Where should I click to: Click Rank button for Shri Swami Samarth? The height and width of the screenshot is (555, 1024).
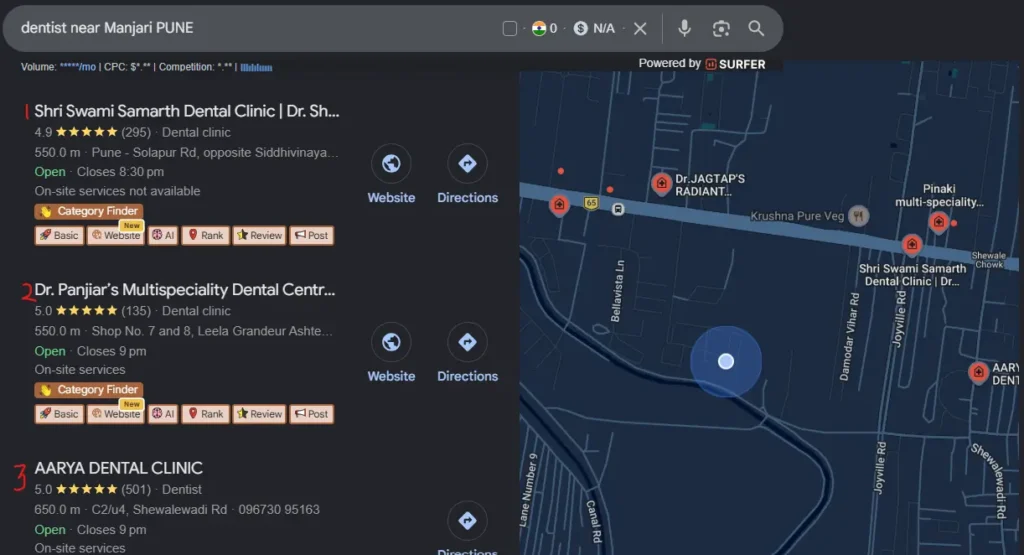click(206, 235)
